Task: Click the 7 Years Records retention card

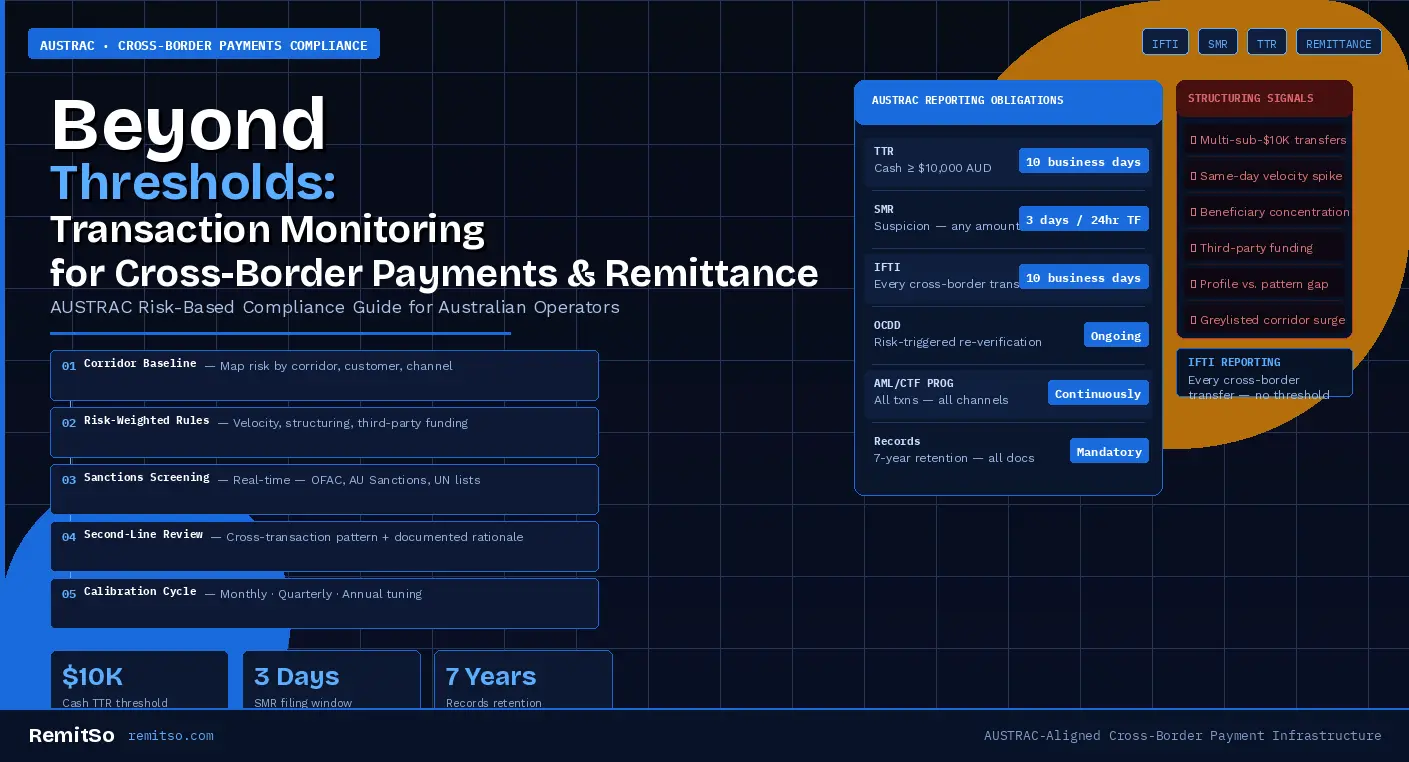Action: (523, 681)
